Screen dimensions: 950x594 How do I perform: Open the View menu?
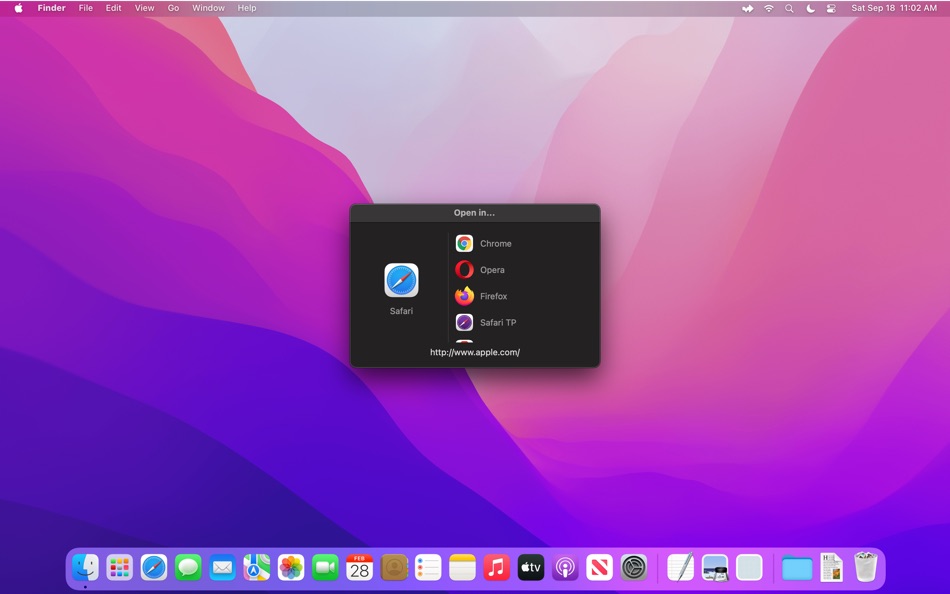(144, 8)
